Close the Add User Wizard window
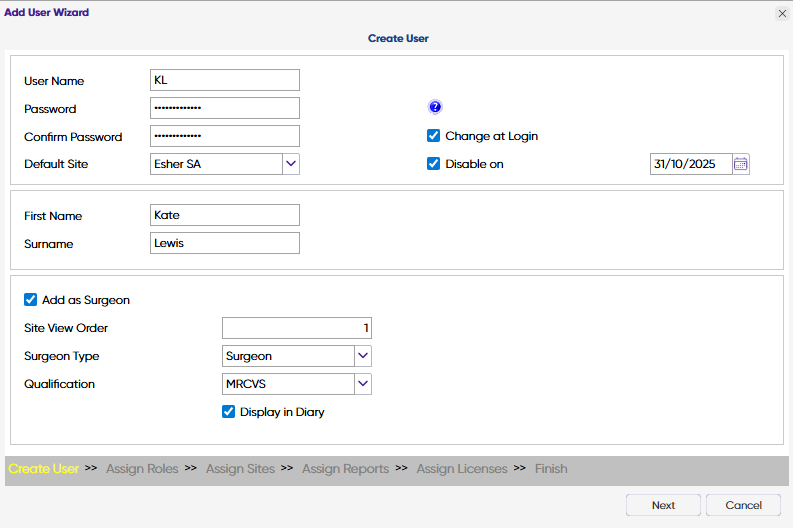 tap(782, 13)
